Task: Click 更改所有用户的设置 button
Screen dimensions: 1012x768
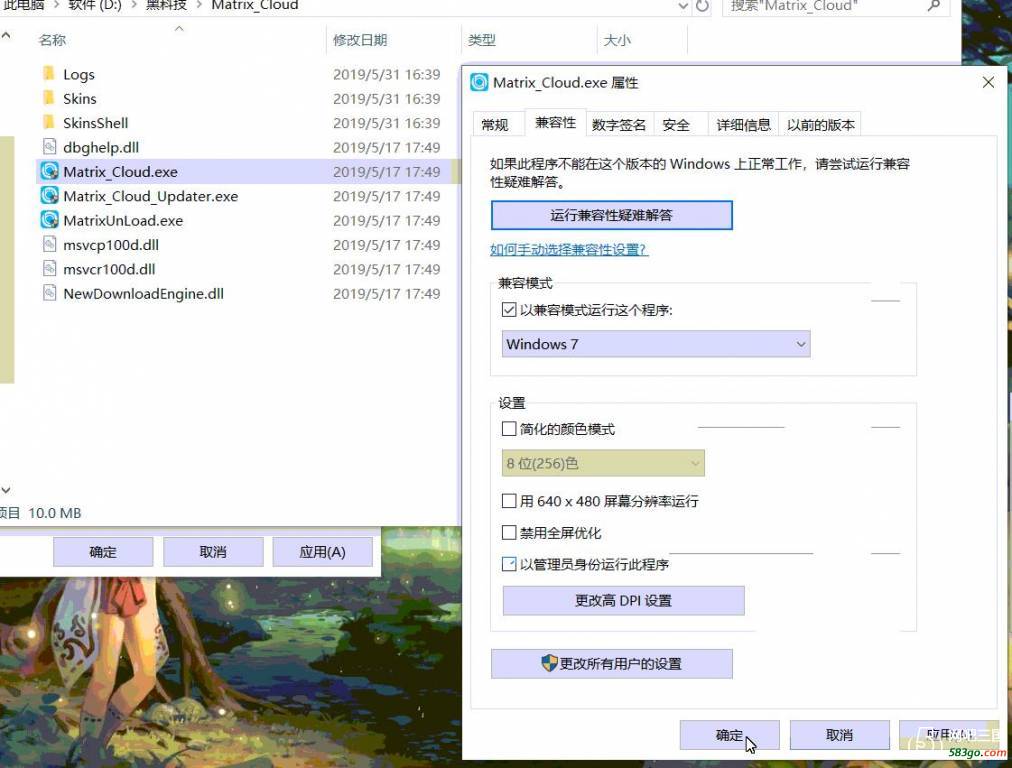Action: tap(611, 663)
